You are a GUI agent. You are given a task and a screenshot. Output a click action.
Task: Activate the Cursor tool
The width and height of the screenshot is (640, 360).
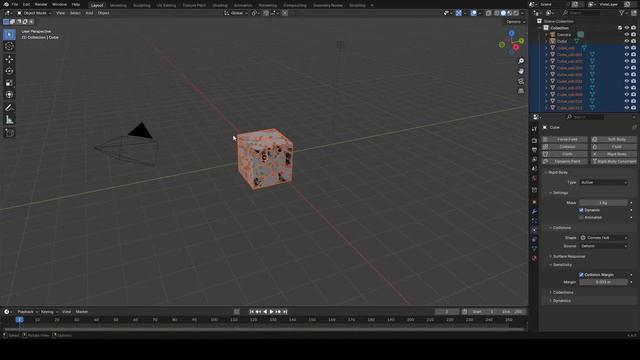(9, 47)
